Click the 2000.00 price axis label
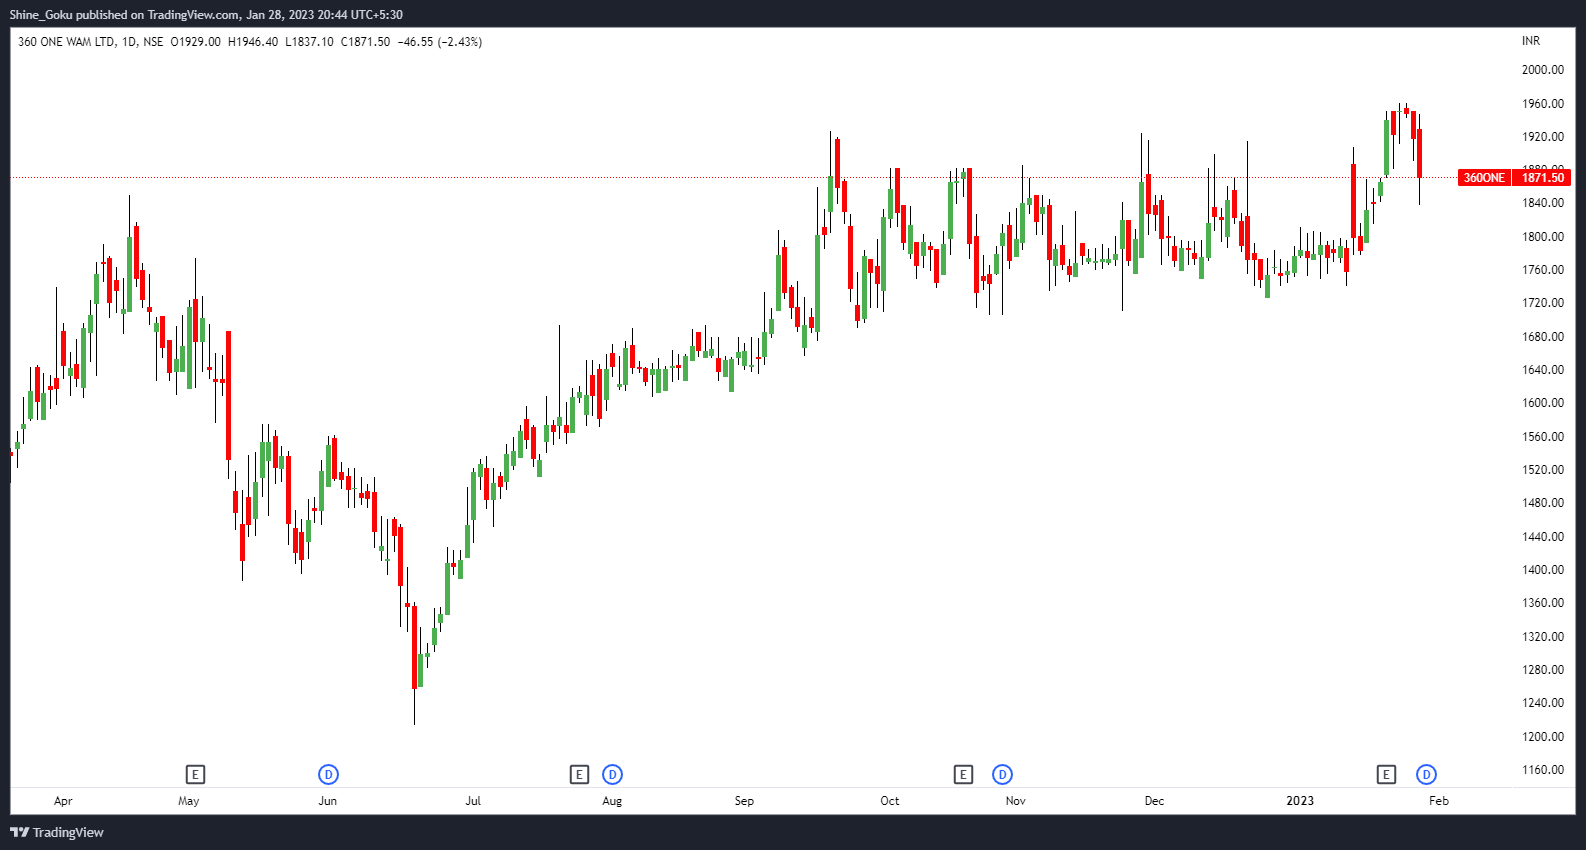The height and width of the screenshot is (850, 1586). pos(1543,70)
